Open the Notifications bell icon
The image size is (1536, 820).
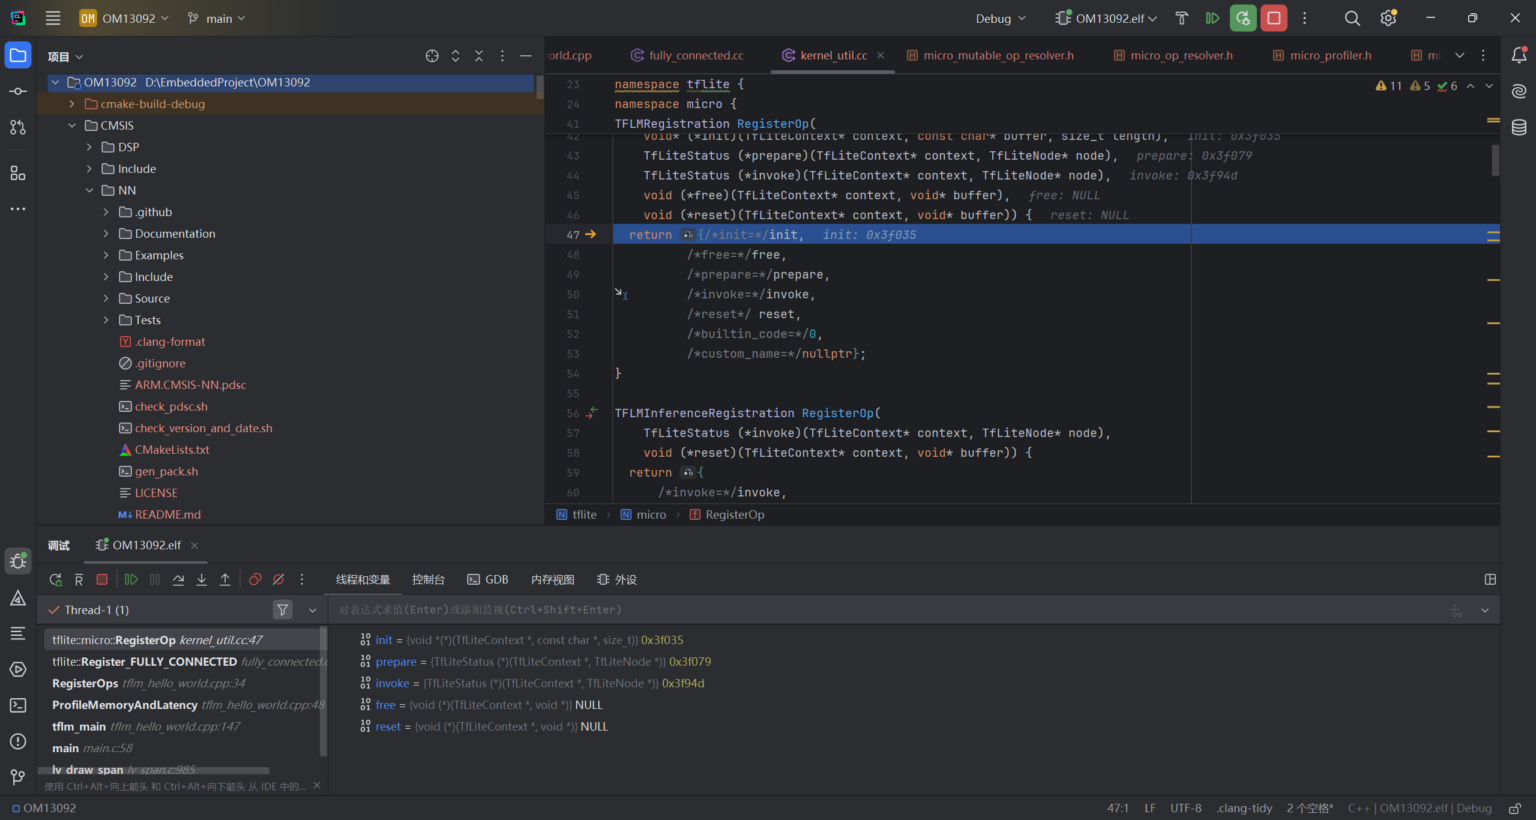pyautogui.click(x=1519, y=56)
